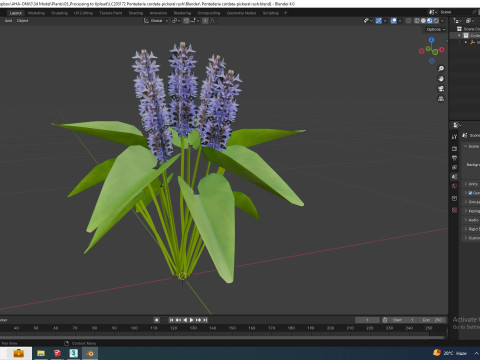Open the viewport Options dropdown

click(x=436, y=29)
